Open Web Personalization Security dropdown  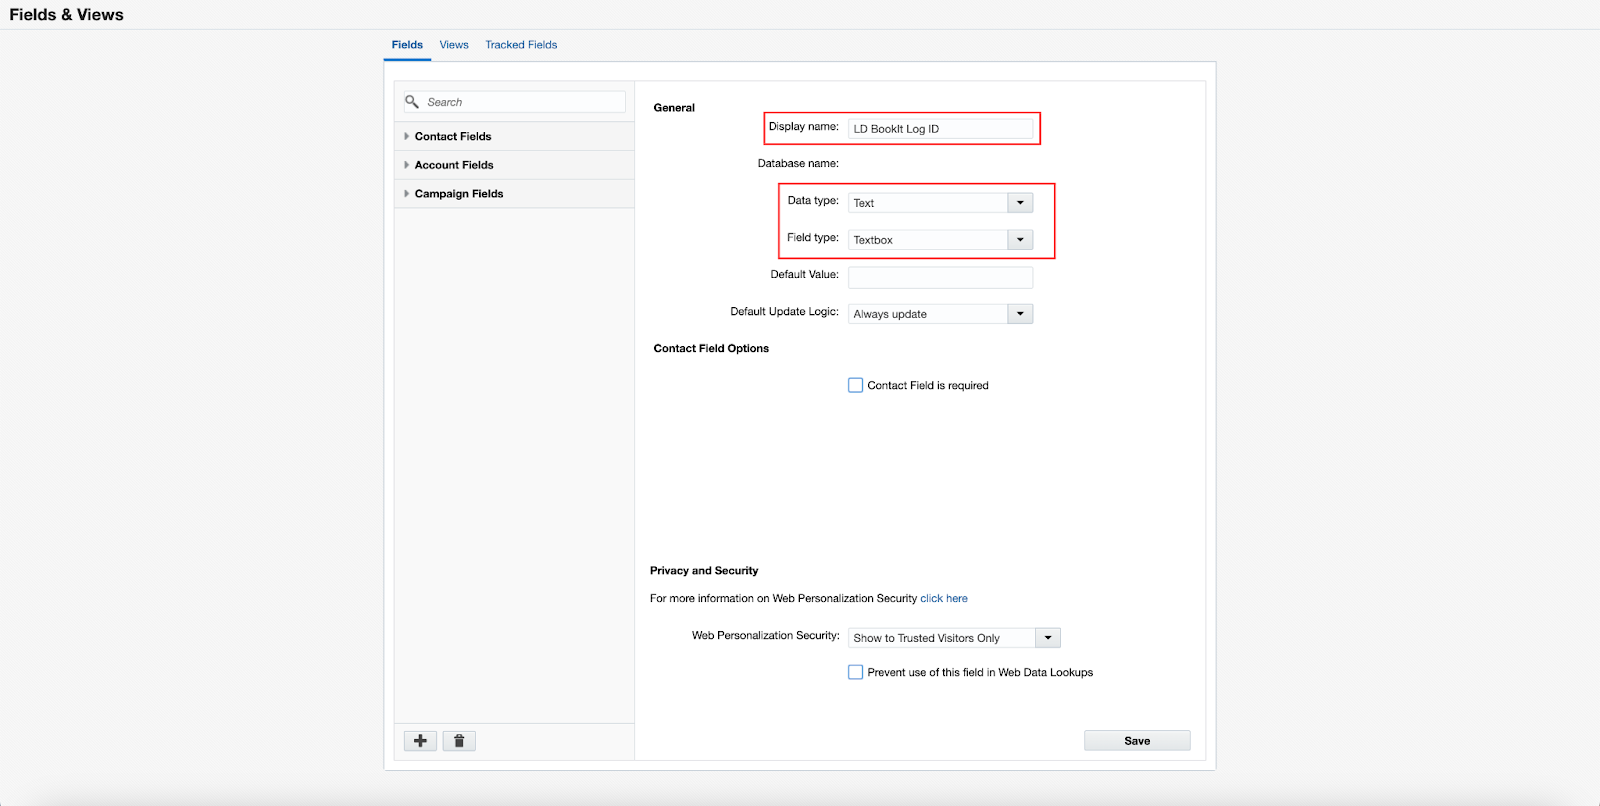(x=1047, y=638)
